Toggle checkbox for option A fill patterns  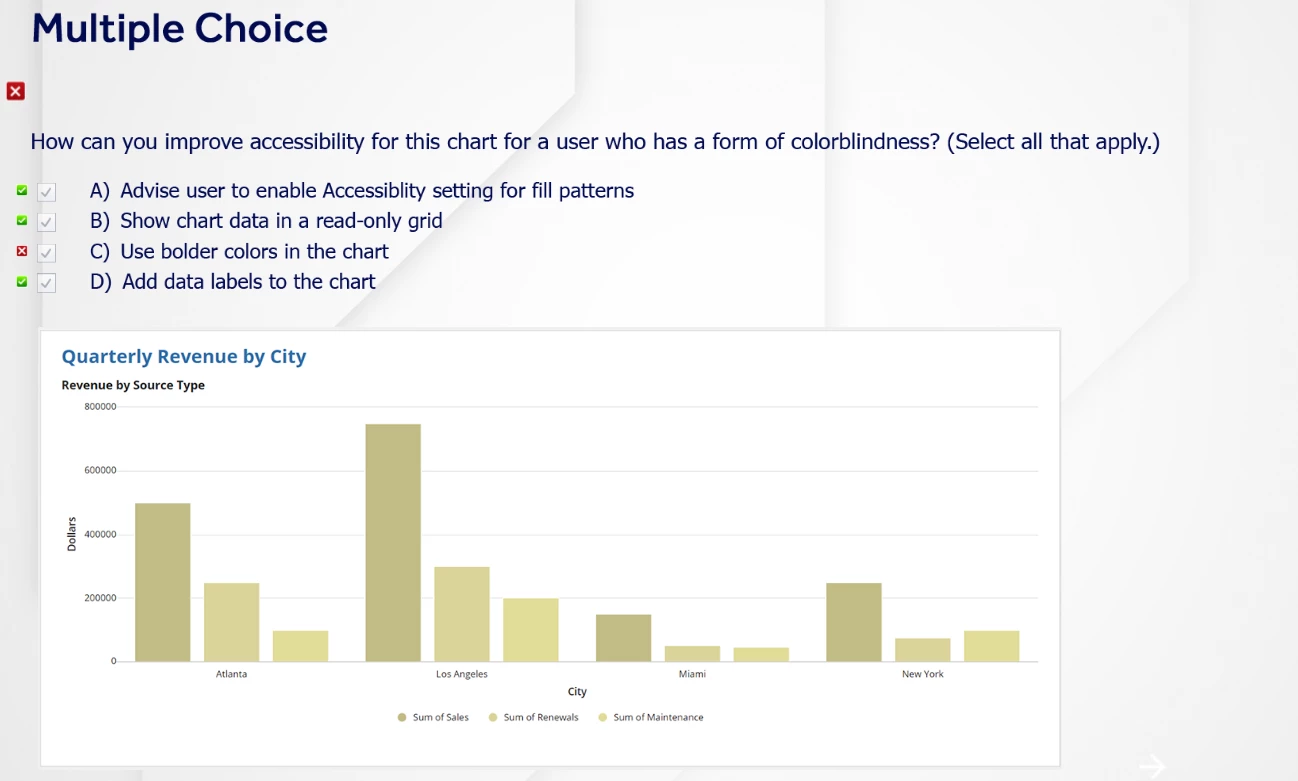click(46, 192)
